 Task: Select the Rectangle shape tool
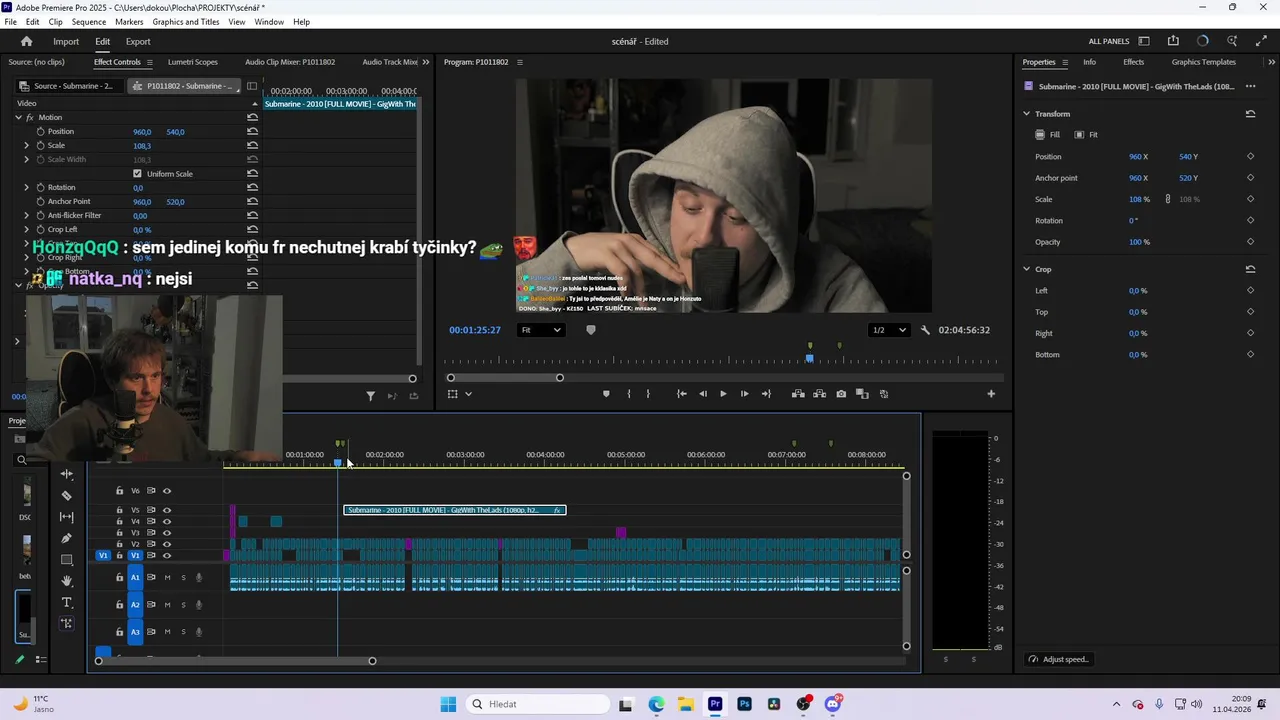point(67,560)
